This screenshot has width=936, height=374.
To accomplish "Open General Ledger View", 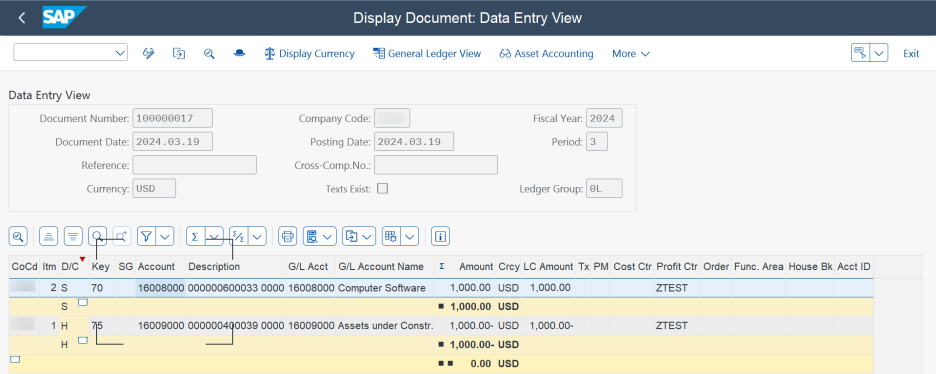I will (427, 54).
